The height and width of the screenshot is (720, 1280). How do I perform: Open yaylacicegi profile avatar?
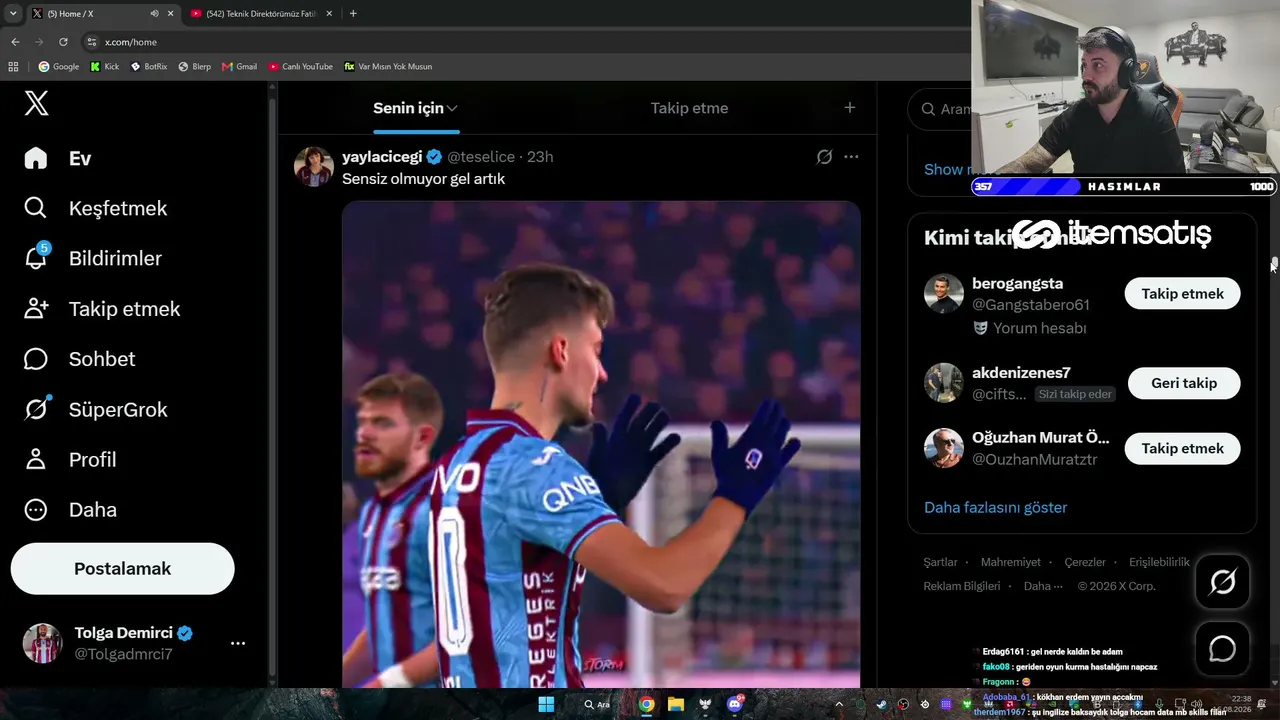point(313,167)
